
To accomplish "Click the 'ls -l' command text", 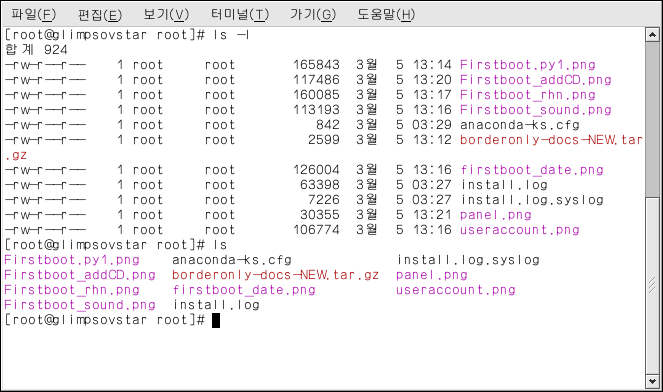I will (231, 35).
